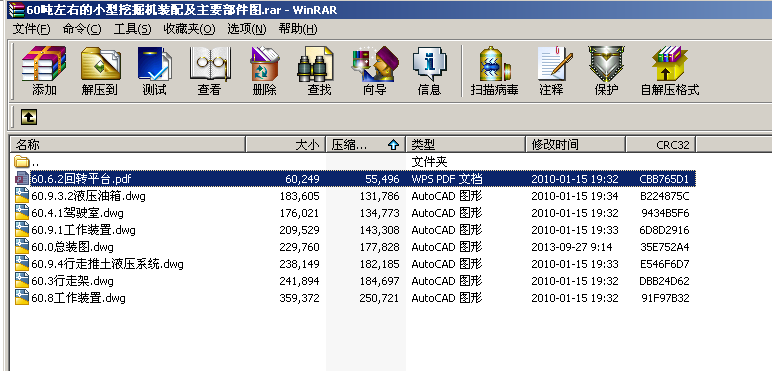Open the 命令(C) menu
This screenshot has width=772, height=371.
pyautogui.click(x=82, y=29)
